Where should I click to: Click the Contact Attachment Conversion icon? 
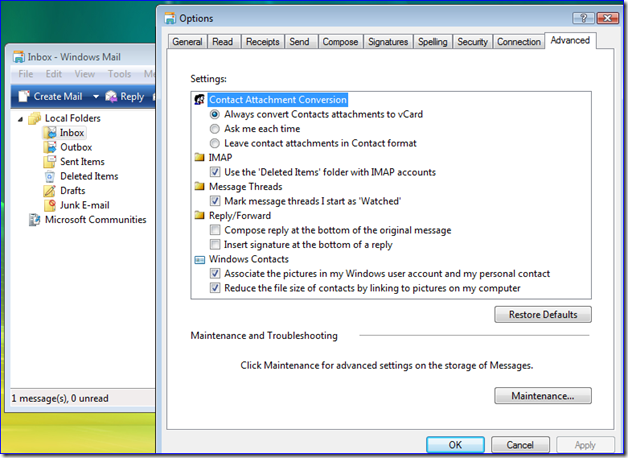tap(199, 99)
